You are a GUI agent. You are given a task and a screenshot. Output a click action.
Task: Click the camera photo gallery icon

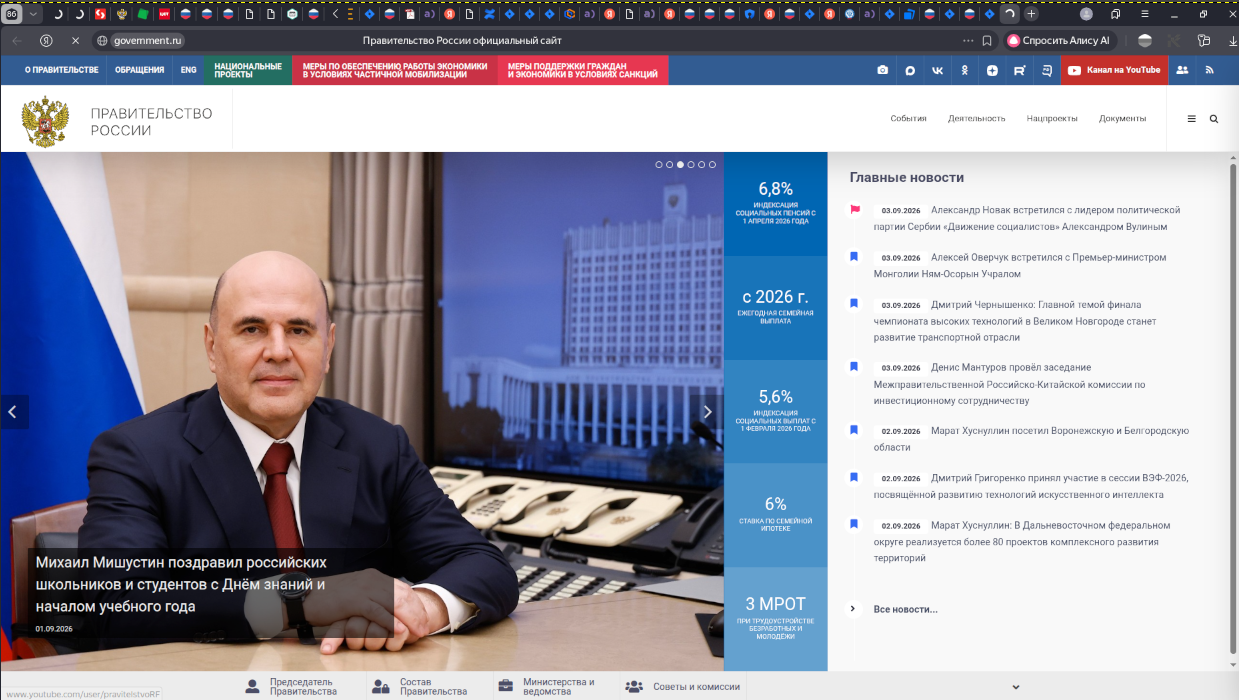[x=882, y=70]
